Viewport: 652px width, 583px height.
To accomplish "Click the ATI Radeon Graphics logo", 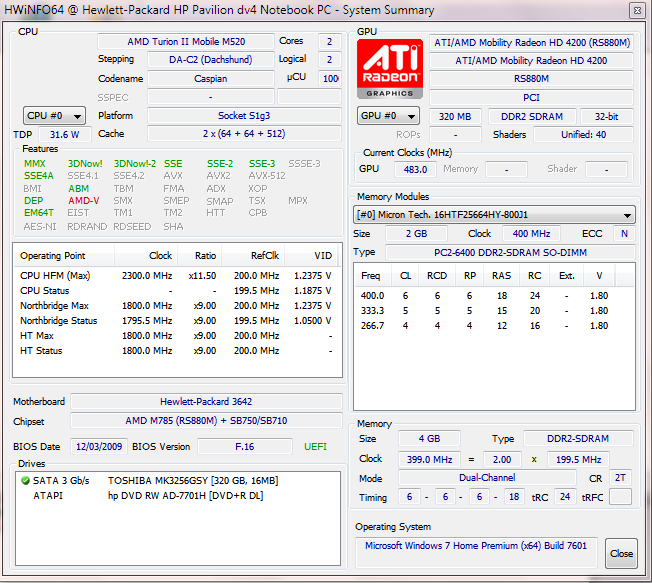I will 390,69.
